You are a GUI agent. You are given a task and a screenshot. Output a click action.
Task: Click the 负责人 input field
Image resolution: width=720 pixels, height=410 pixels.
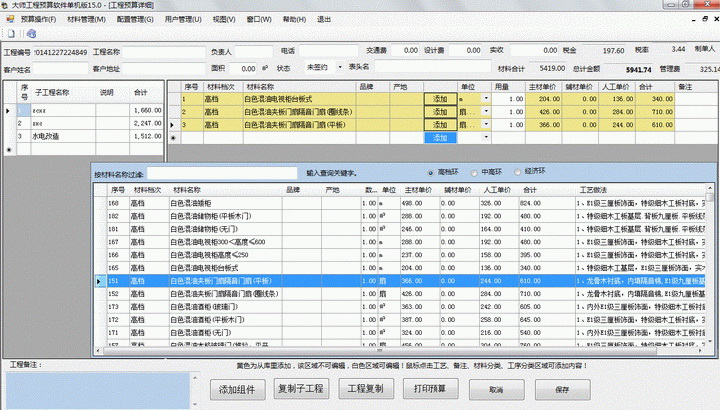[254, 52]
